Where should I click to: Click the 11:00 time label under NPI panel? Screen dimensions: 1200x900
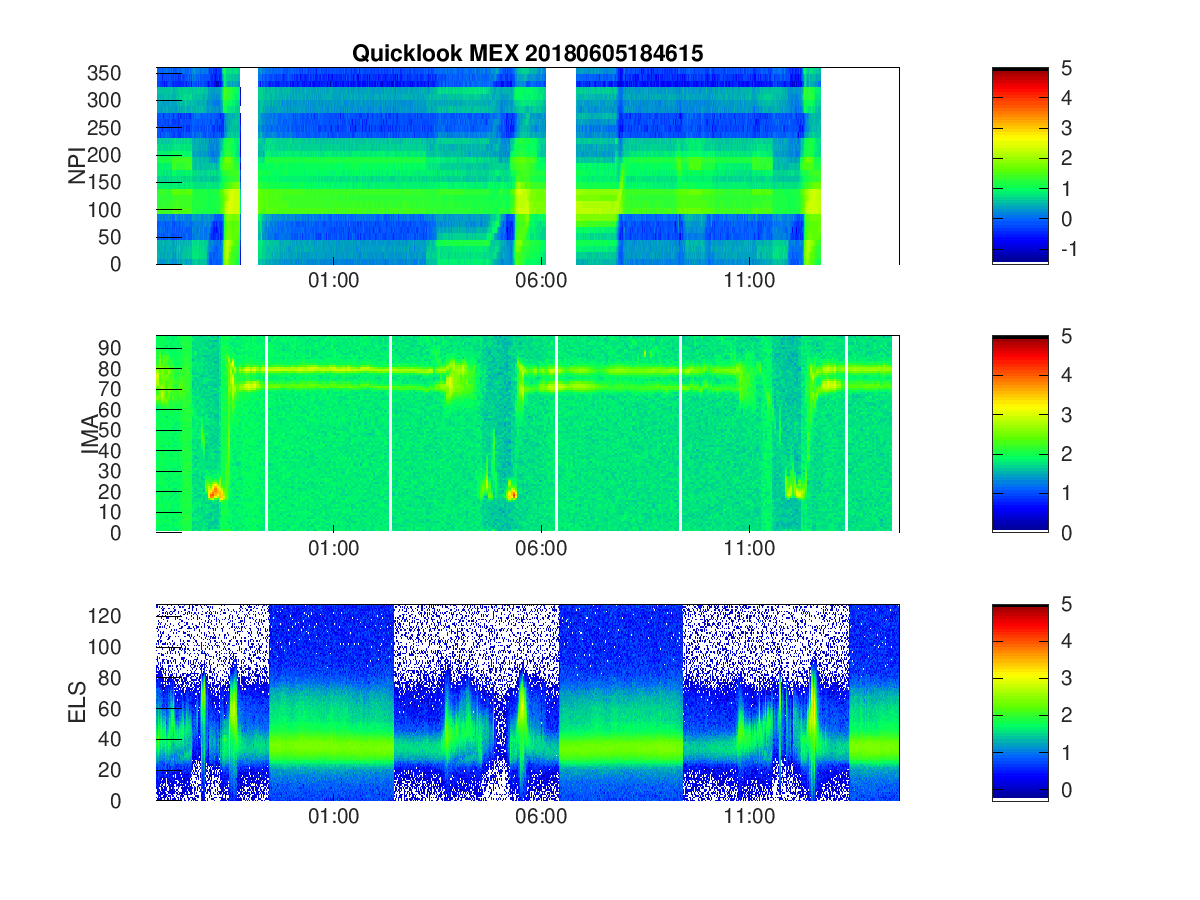click(x=749, y=281)
